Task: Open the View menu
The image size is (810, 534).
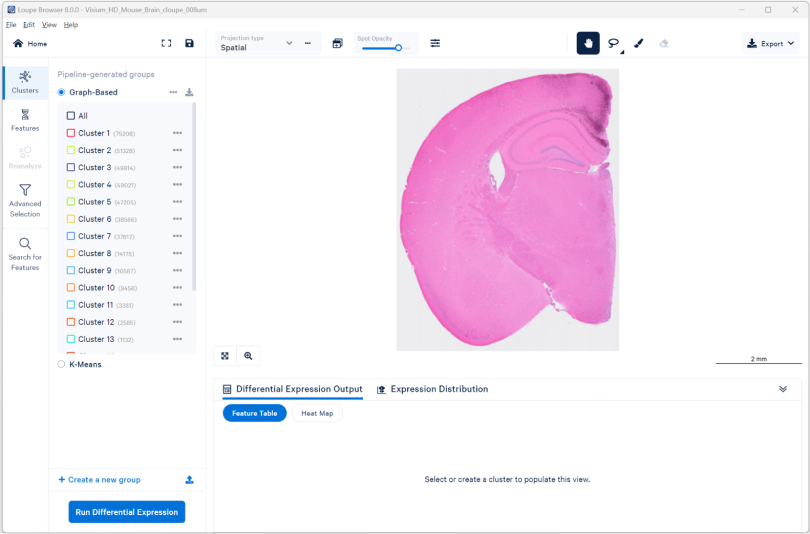Action: (x=49, y=24)
